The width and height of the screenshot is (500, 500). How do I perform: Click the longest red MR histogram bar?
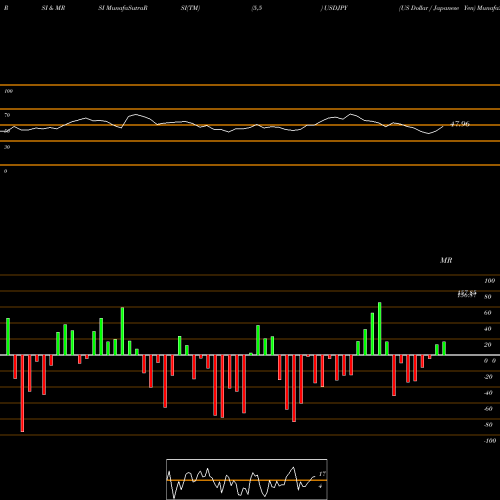coord(22,393)
